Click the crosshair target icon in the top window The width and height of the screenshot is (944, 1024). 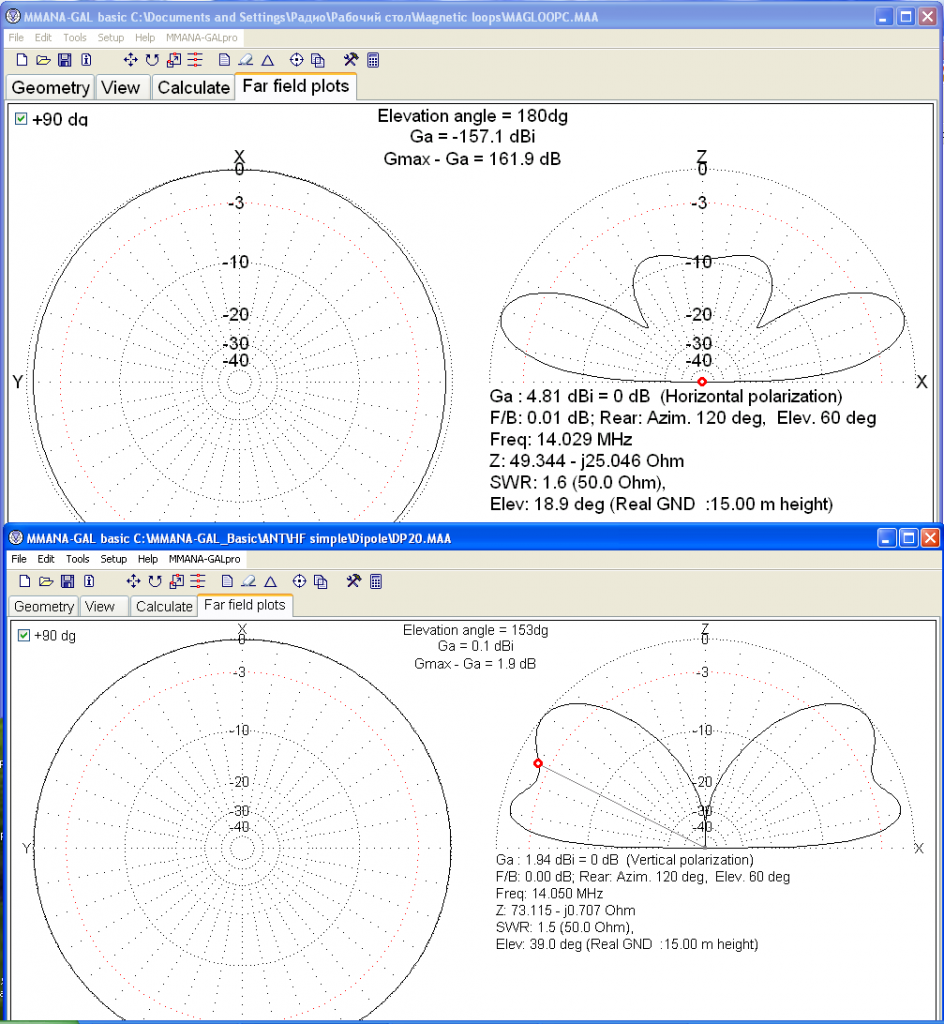pyautogui.click(x=297, y=60)
